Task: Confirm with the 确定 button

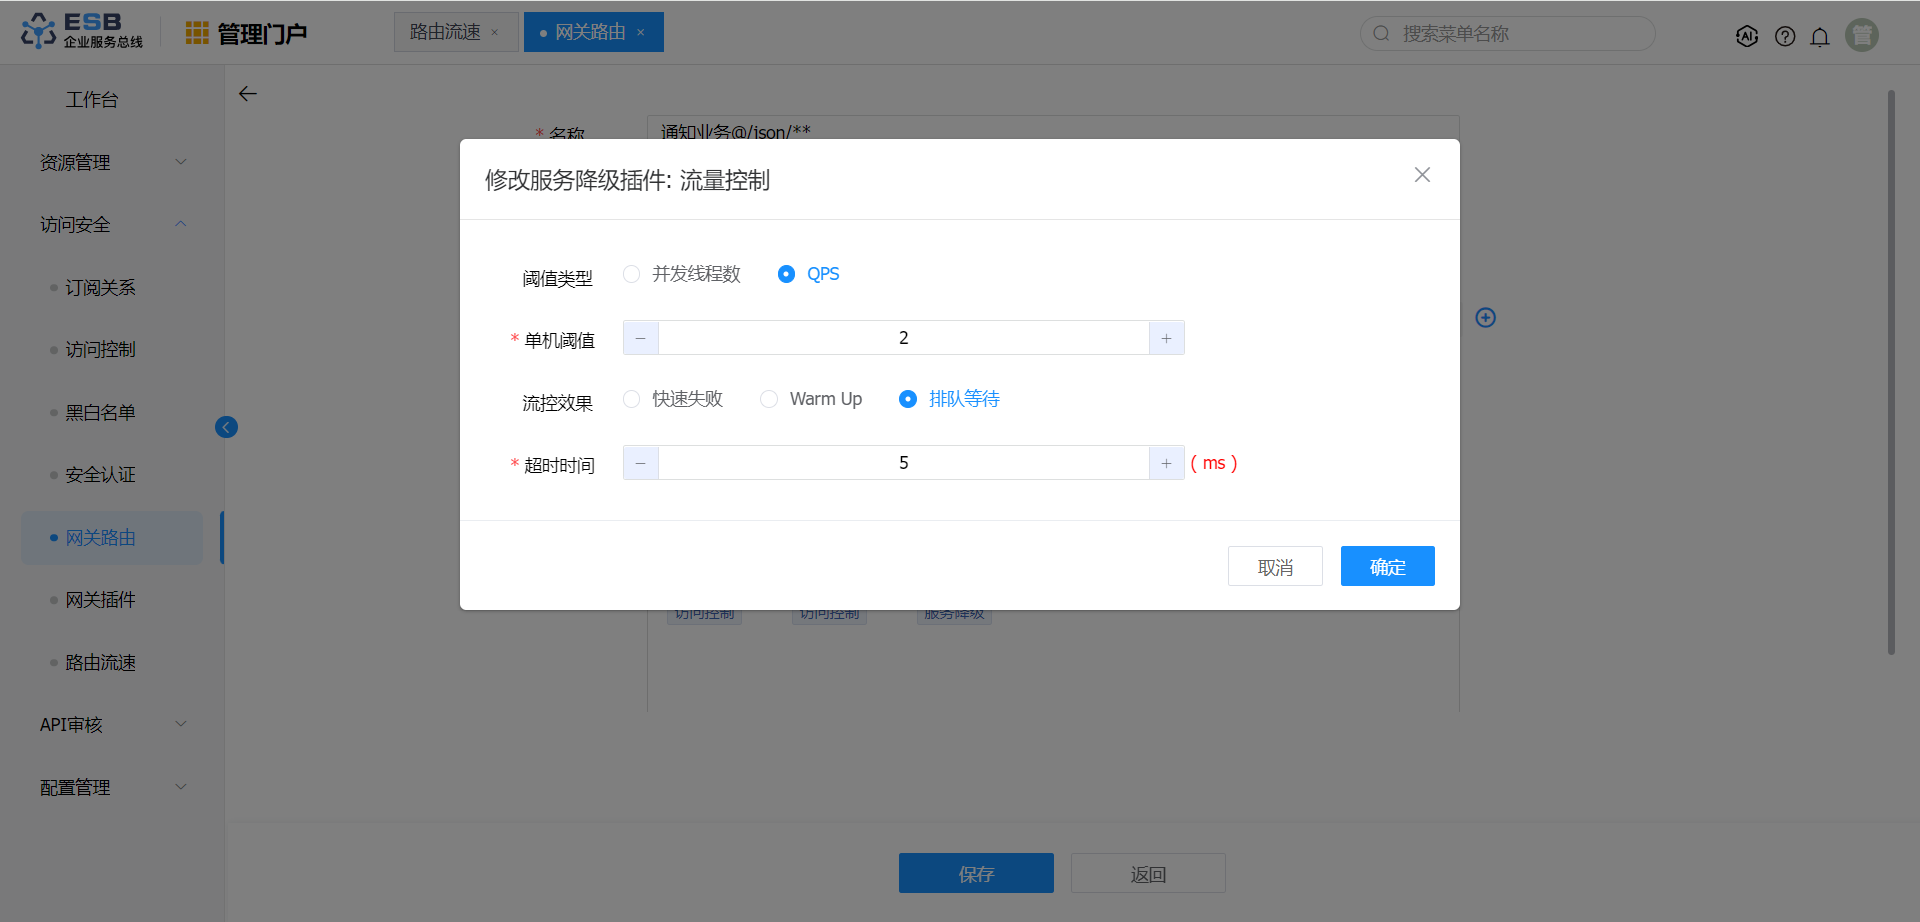Action: tap(1387, 567)
